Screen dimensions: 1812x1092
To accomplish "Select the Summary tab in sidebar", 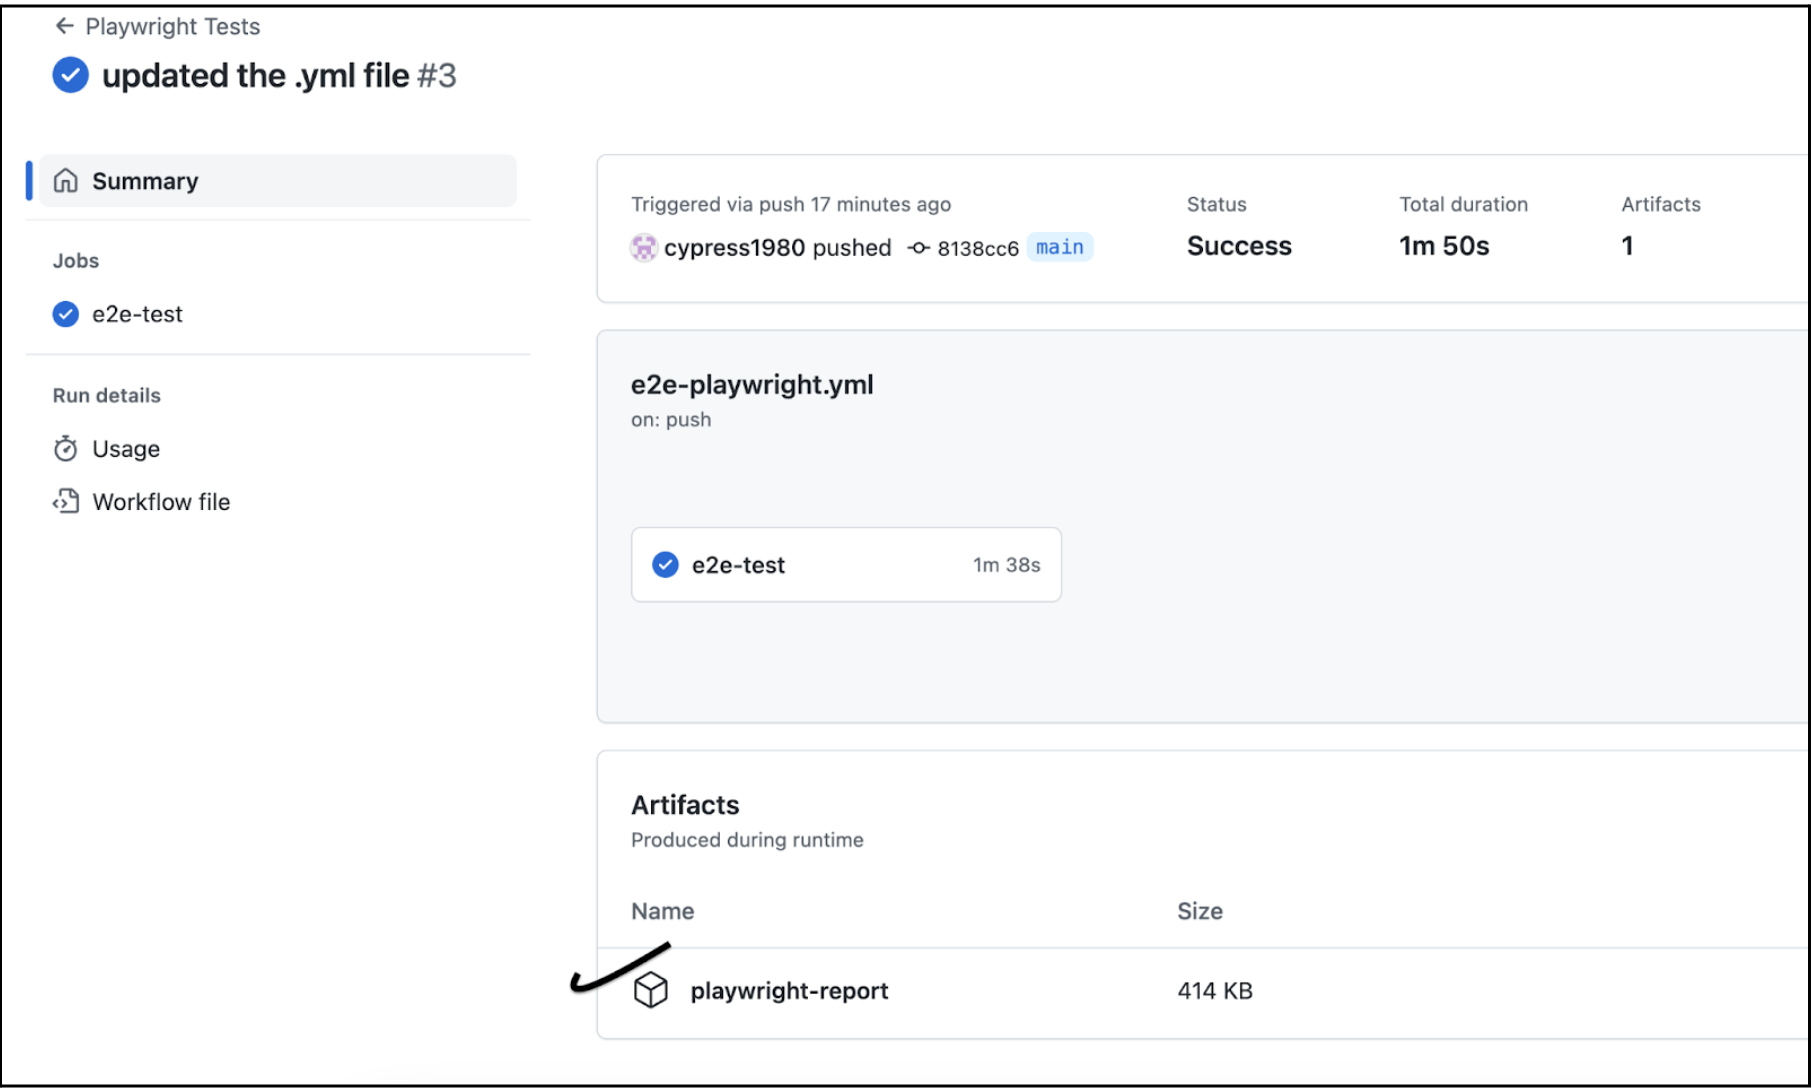I will [145, 181].
